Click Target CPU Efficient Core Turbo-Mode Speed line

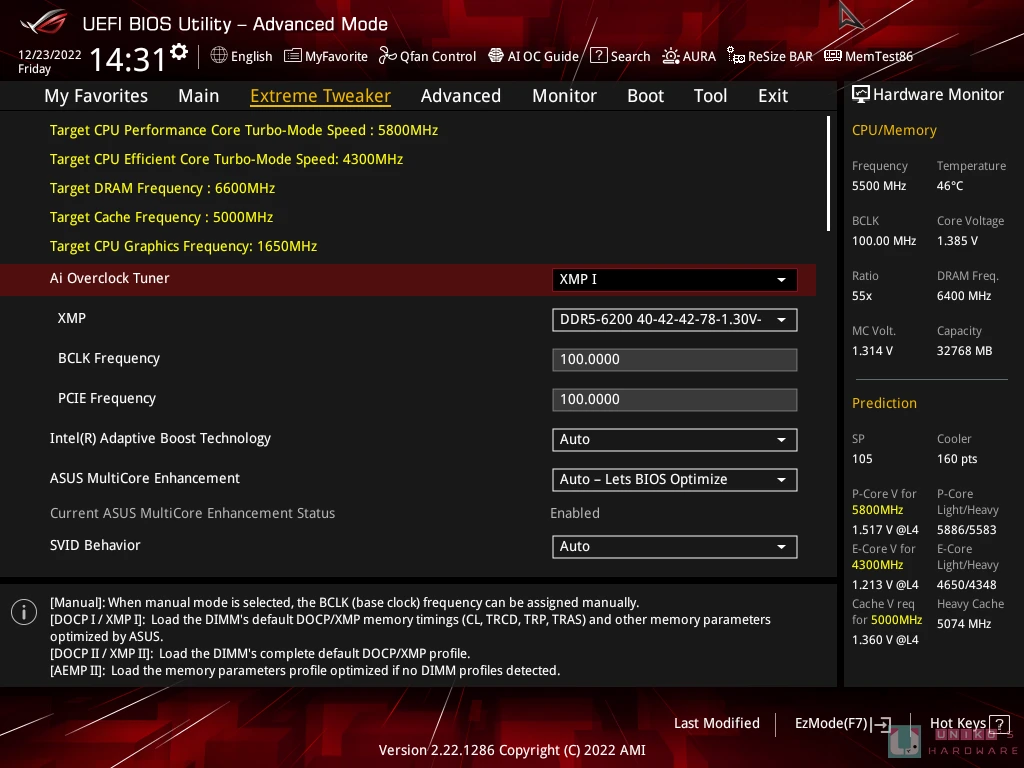[226, 159]
